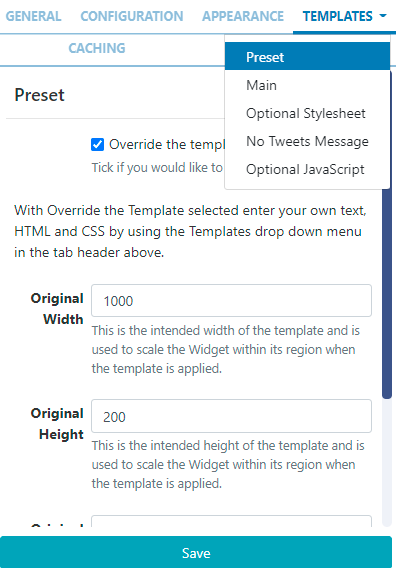The width and height of the screenshot is (396, 568).
Task: Open the Optional Stylesheet menu entry
Action: (307, 113)
